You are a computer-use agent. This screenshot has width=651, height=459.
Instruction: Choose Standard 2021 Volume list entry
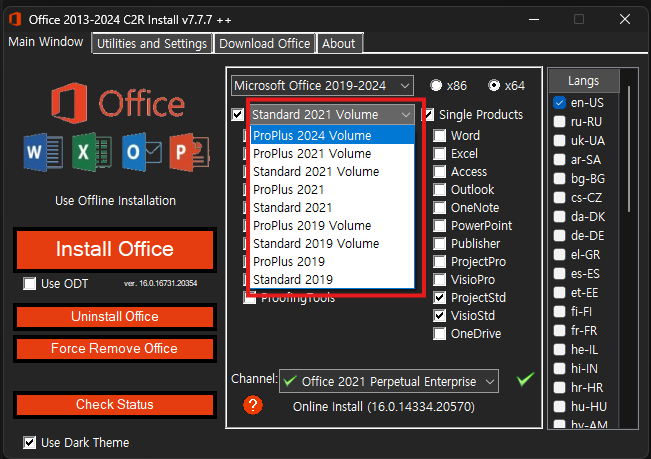pyautogui.click(x=333, y=172)
